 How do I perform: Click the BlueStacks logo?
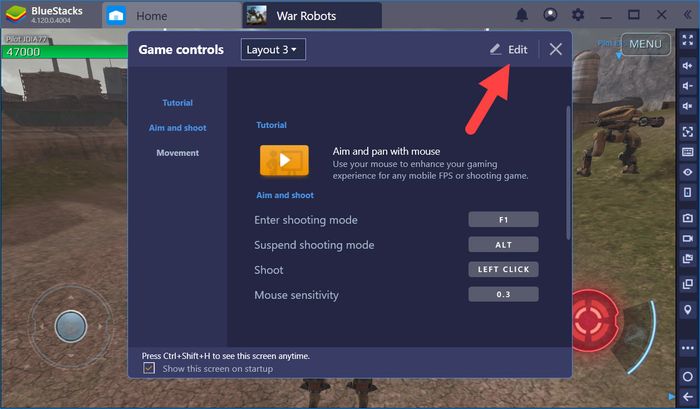pyautogui.click(x=16, y=14)
